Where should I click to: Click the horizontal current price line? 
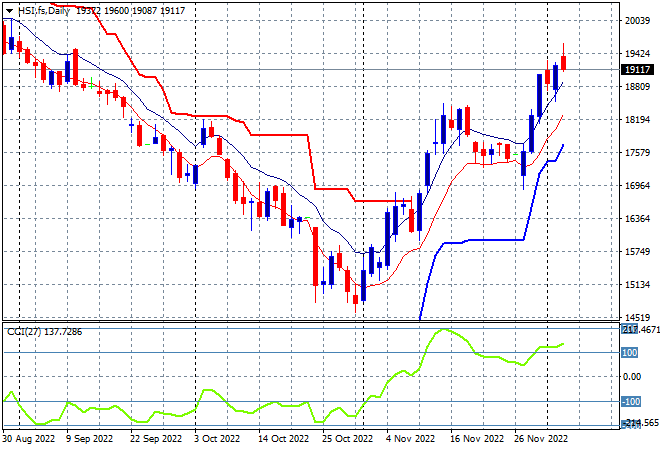(311, 69)
